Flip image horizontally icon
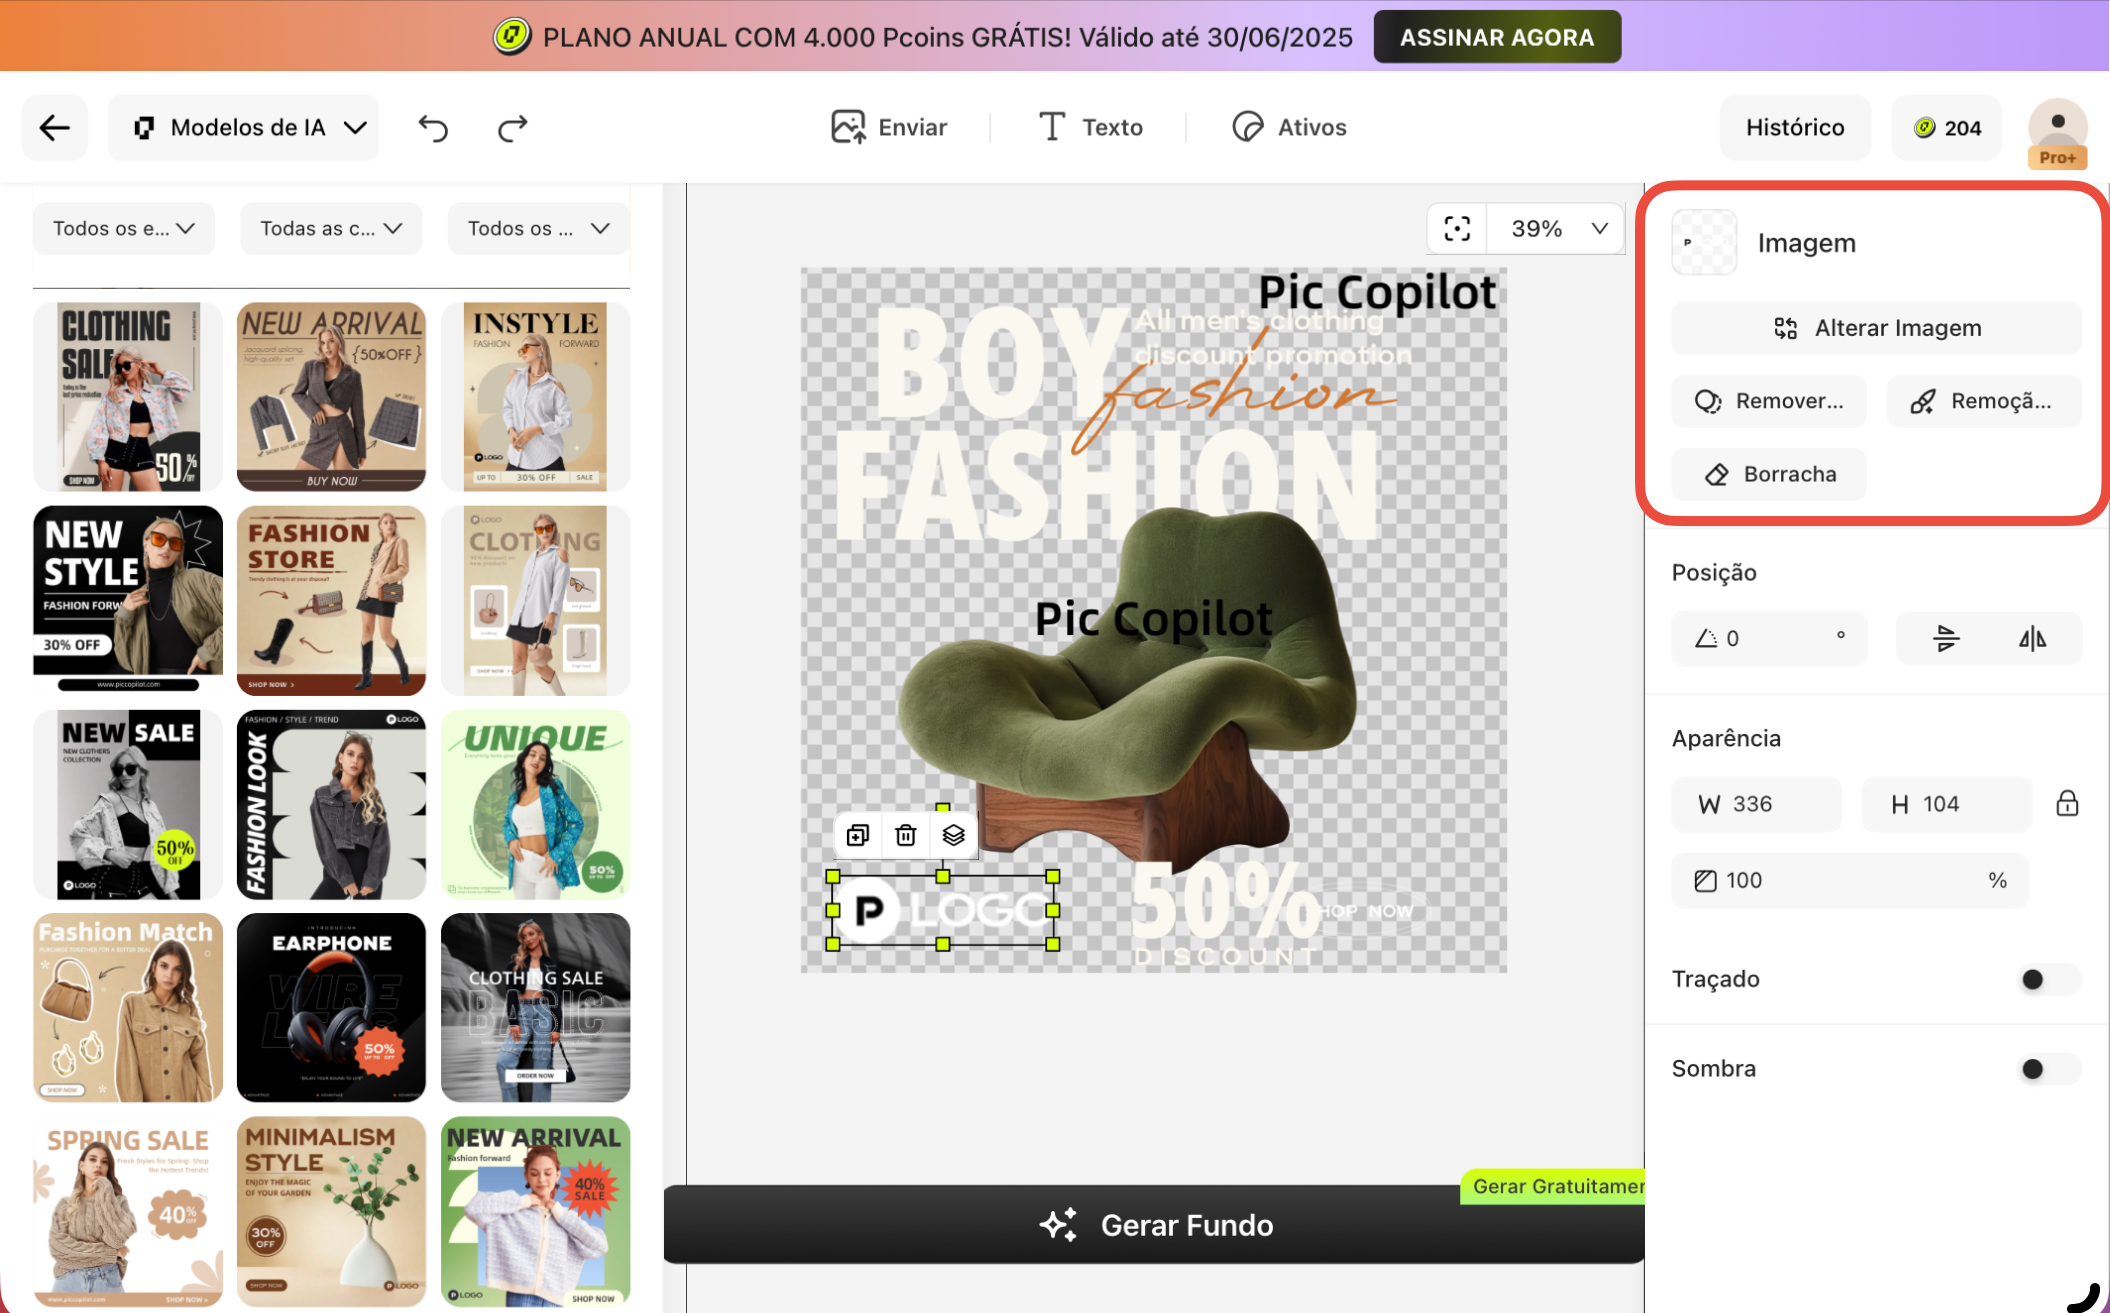The width and height of the screenshot is (2110, 1313). pos(2032,638)
